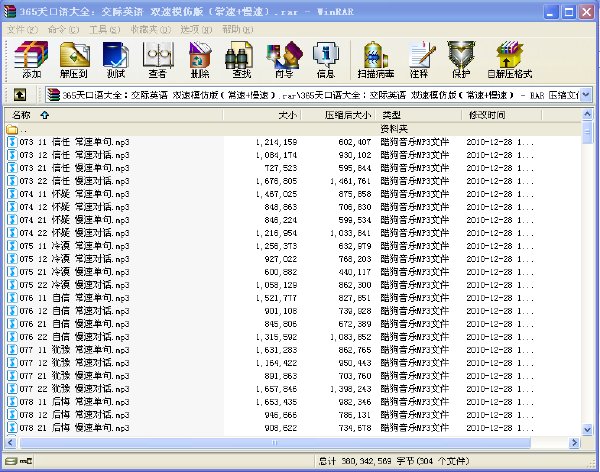Sort by the 压缩后大小 column header
This screenshot has width=600, height=472.
(x=339, y=115)
